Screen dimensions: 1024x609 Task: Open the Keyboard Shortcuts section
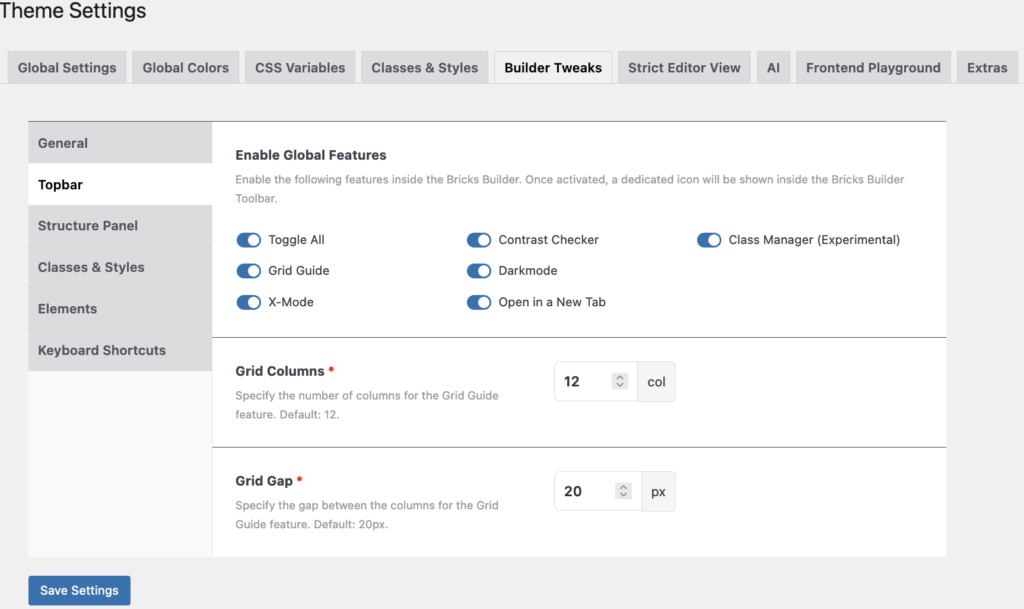[x=101, y=350]
